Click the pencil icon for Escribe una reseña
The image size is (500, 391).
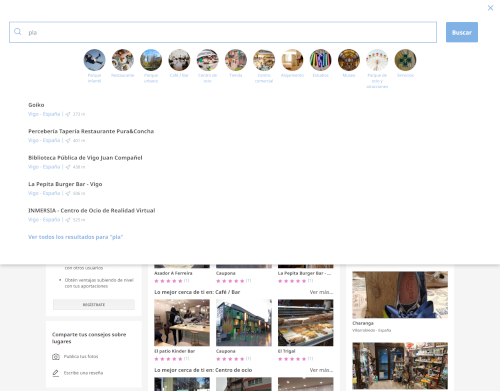56,373
